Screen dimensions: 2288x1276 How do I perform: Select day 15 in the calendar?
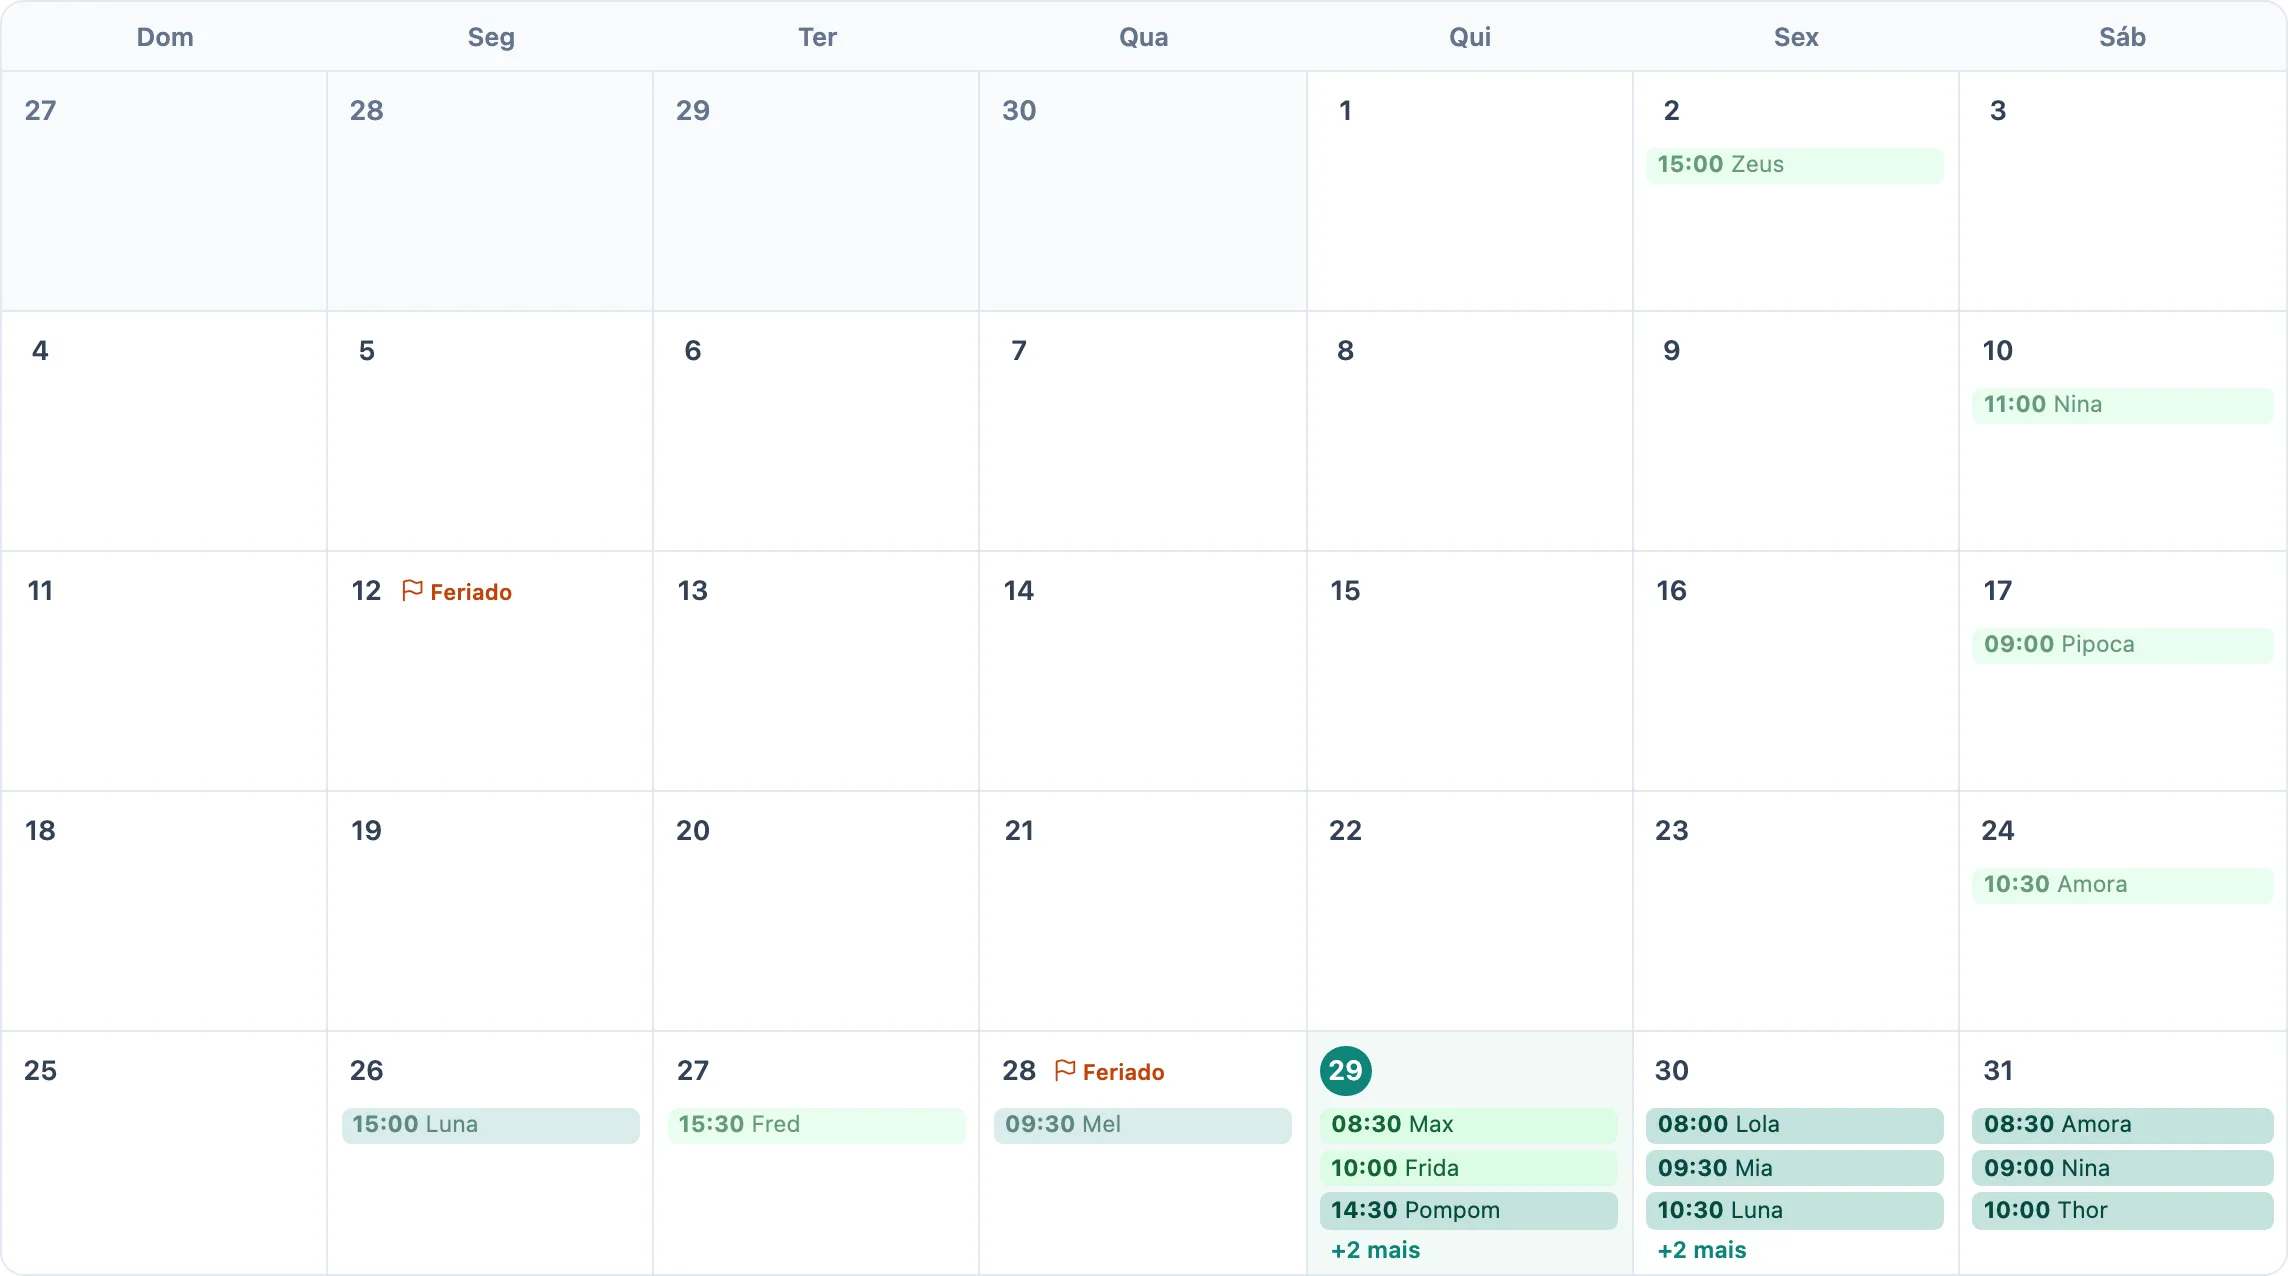coord(1346,591)
